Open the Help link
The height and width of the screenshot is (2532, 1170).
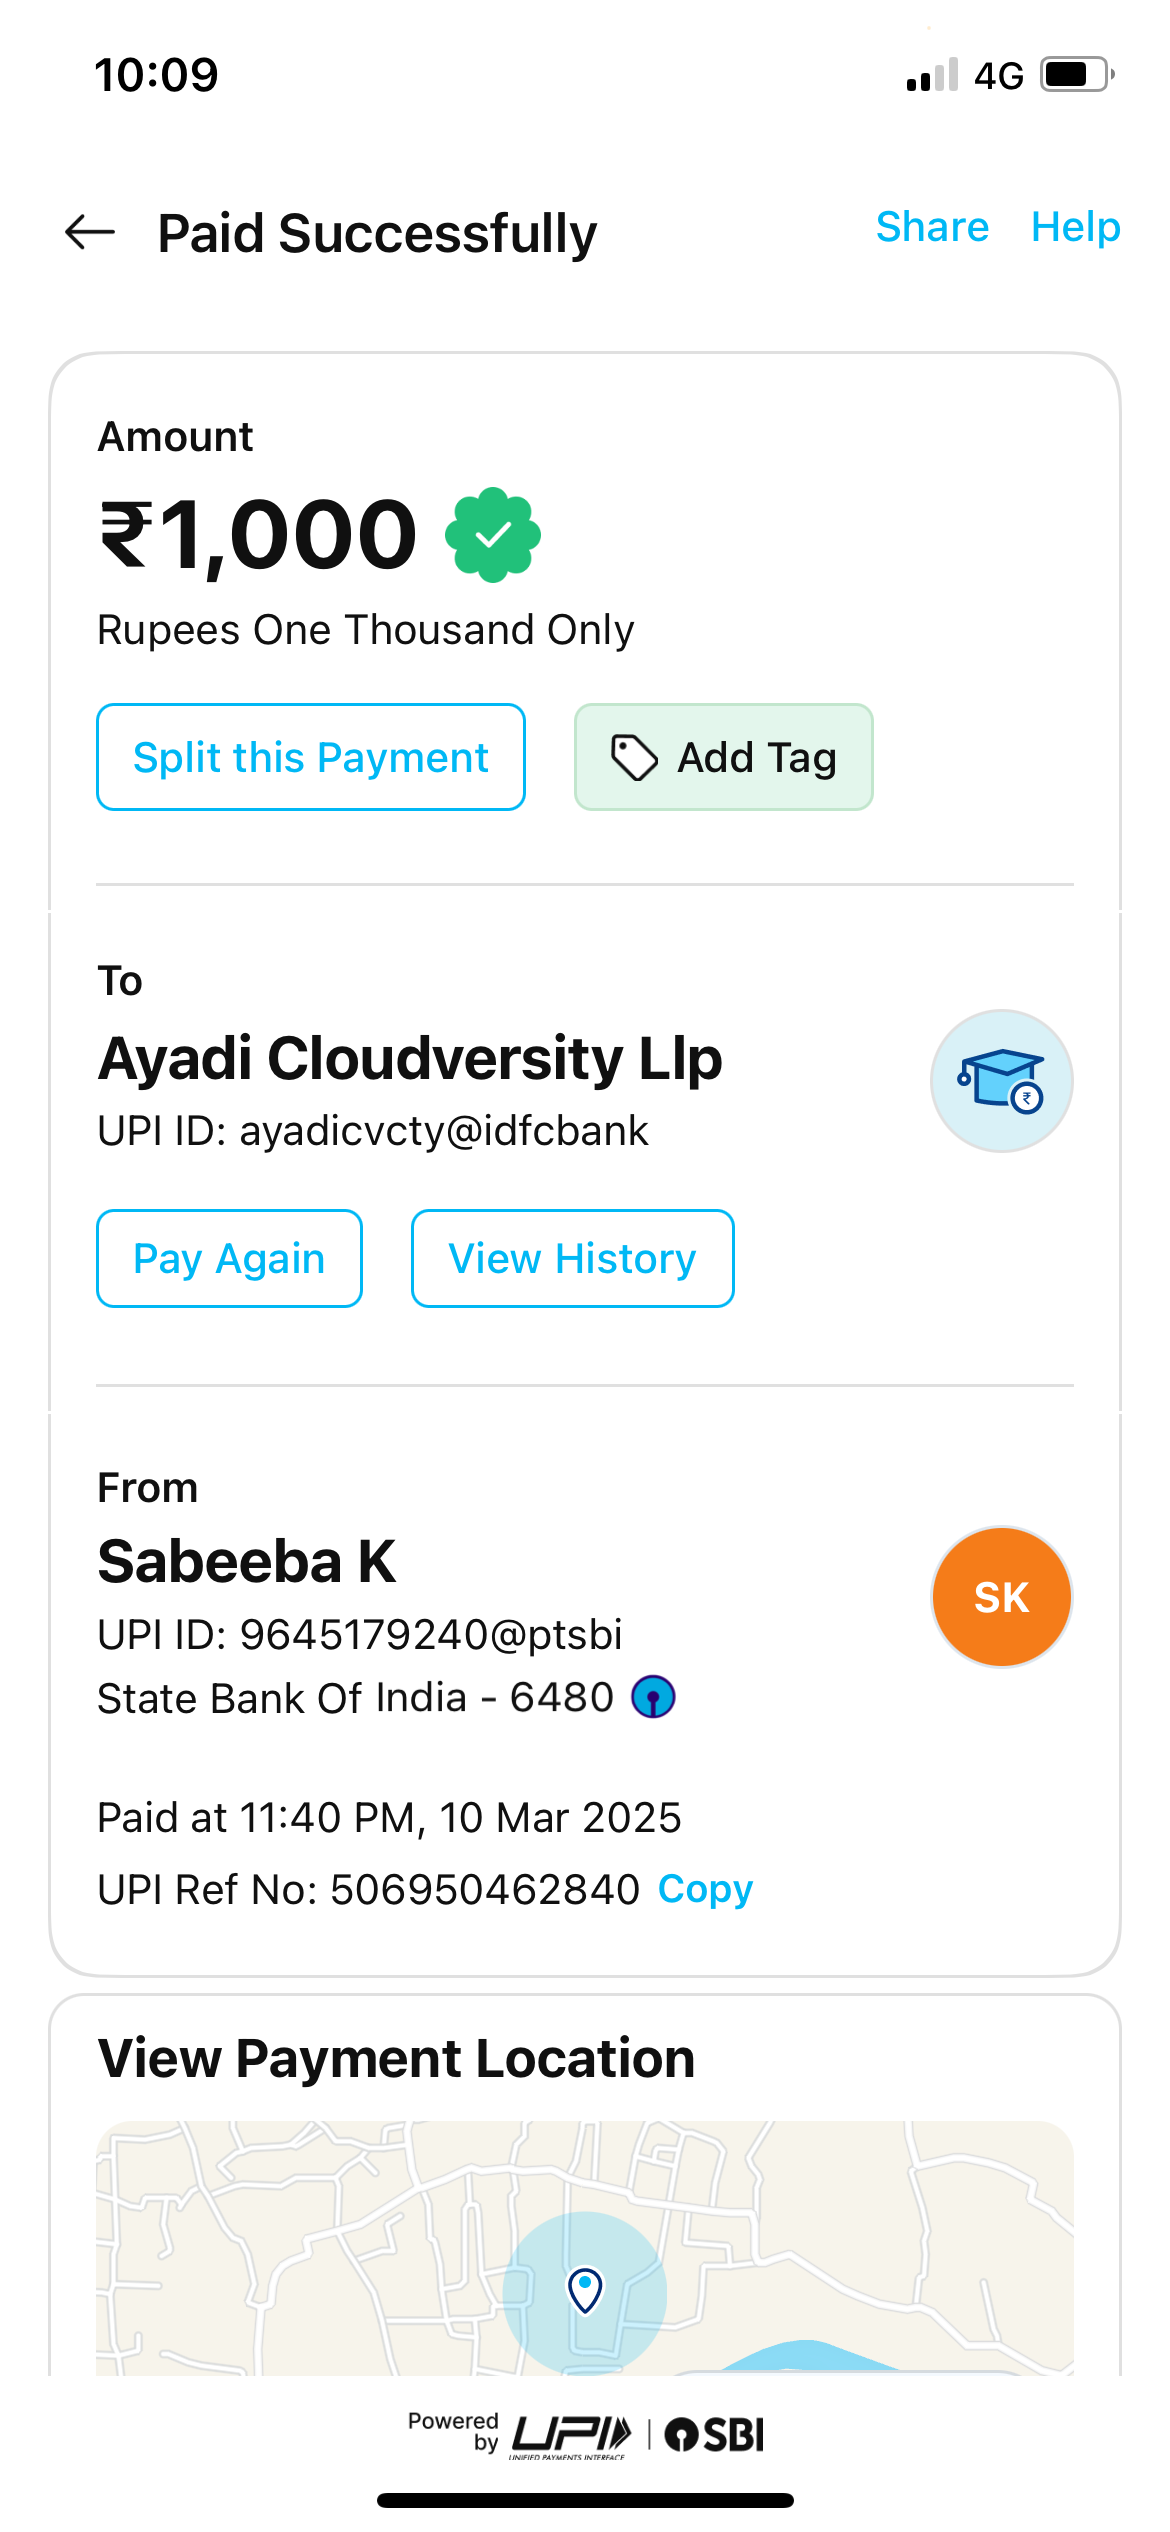point(1075,227)
